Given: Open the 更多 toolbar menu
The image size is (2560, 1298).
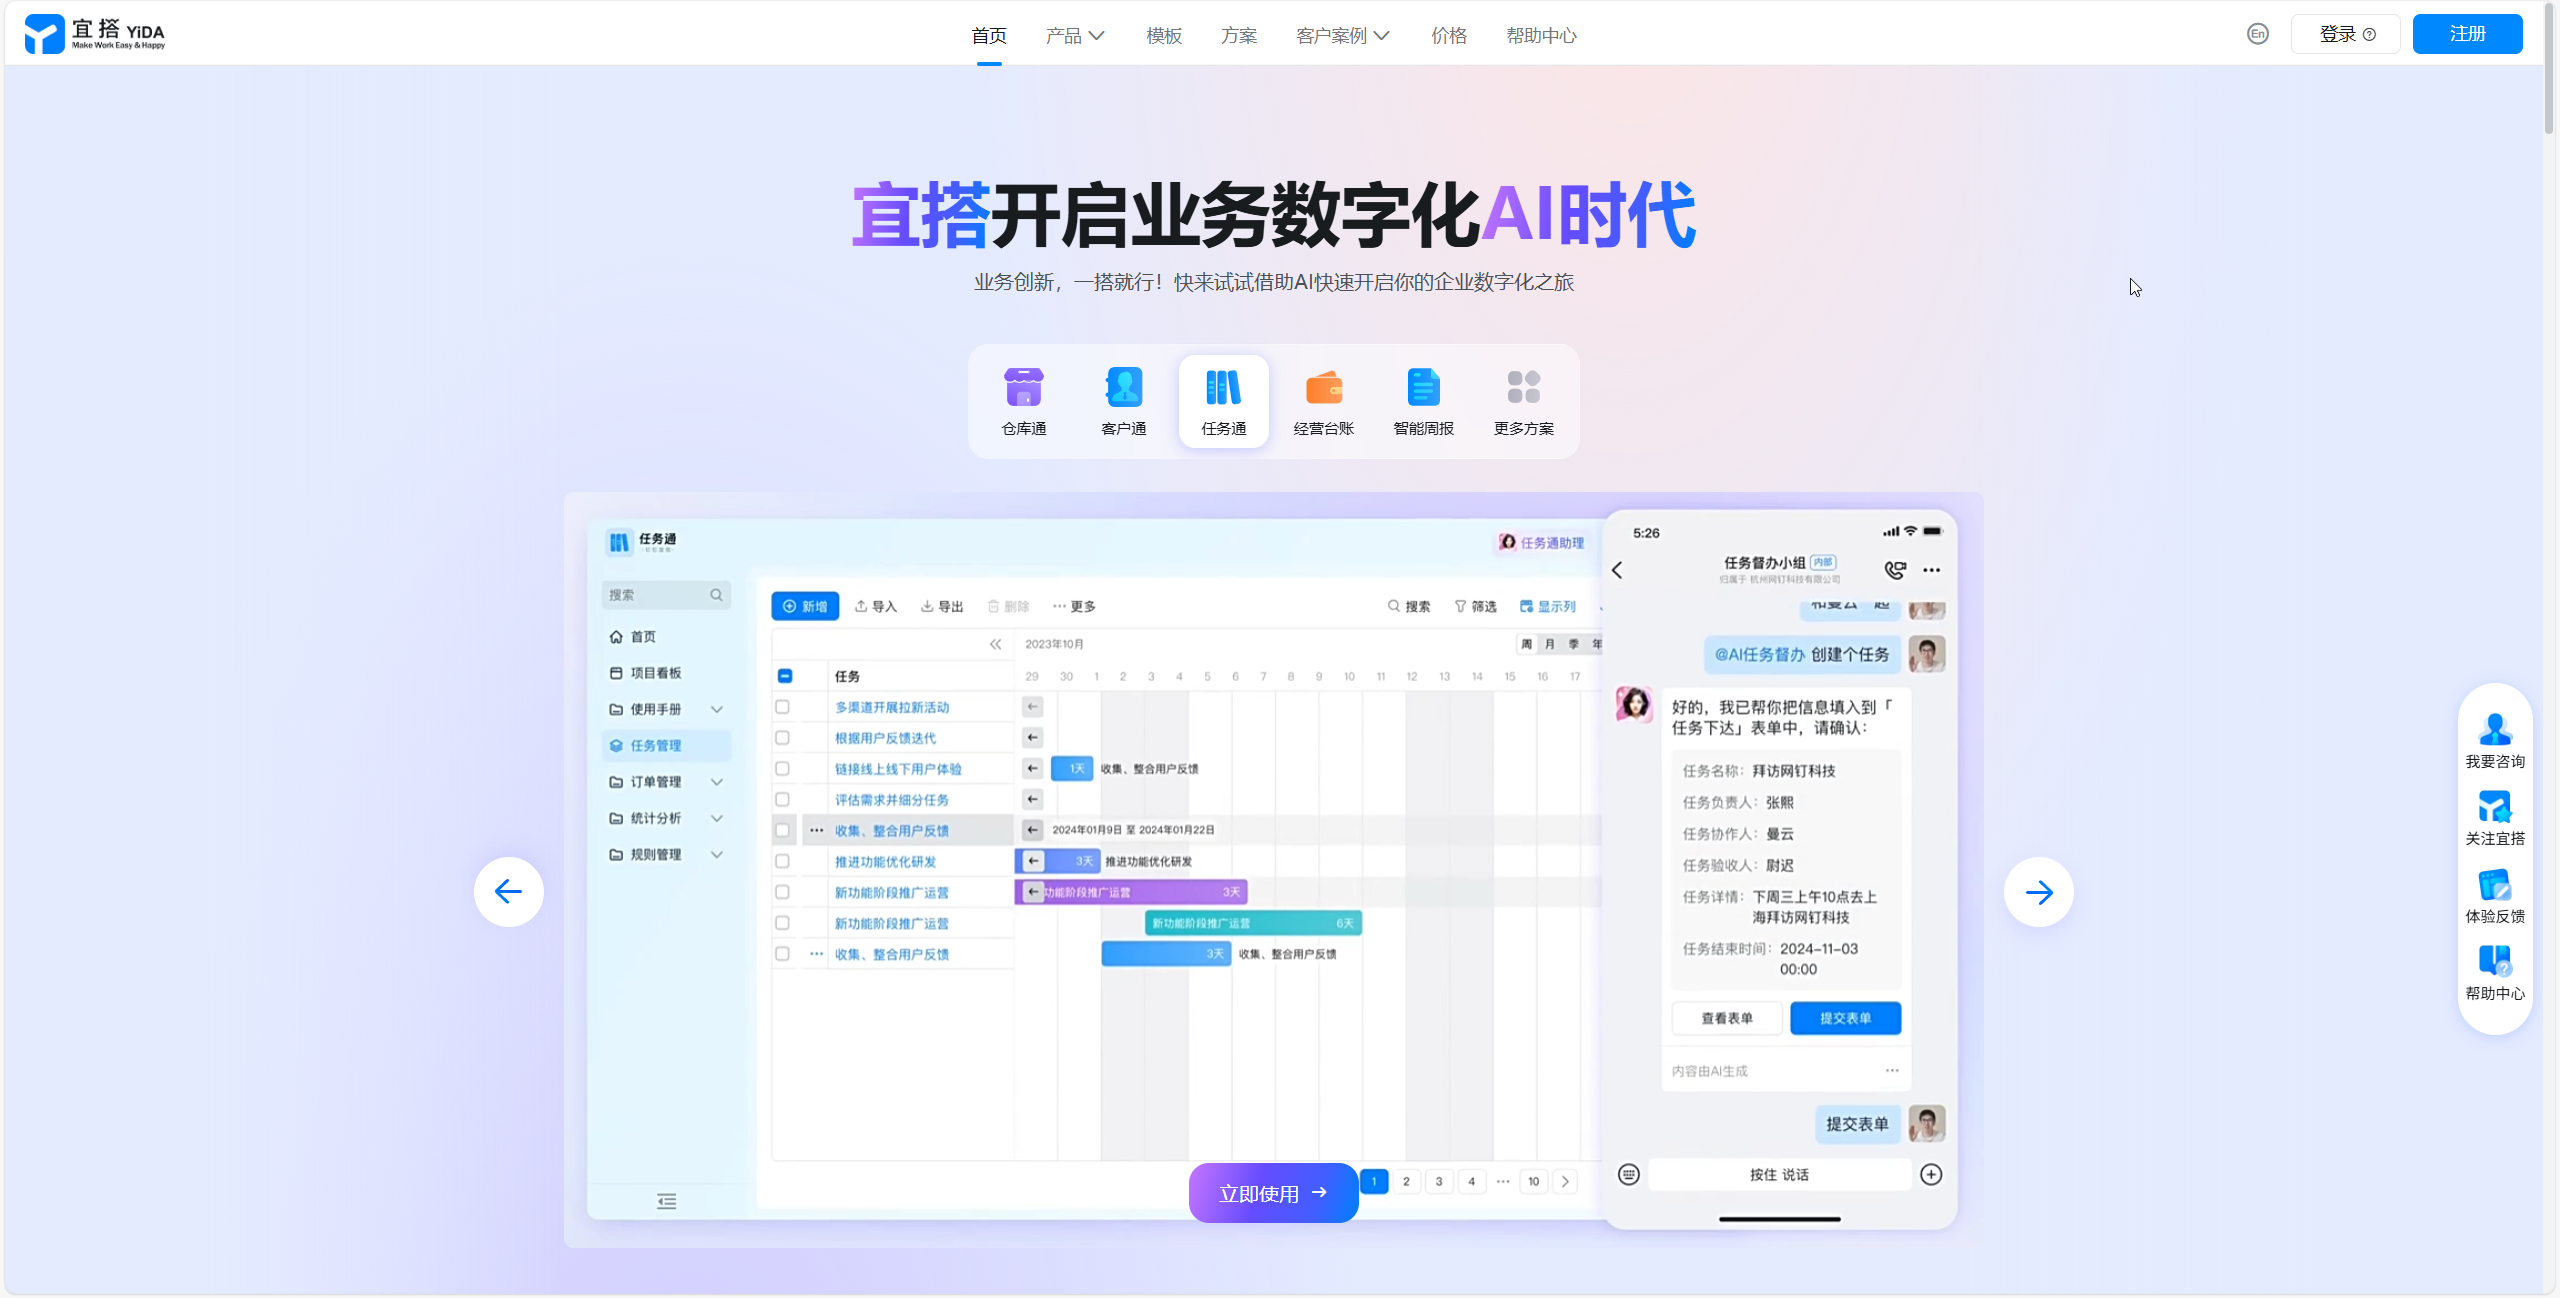Looking at the screenshot, I should pos(1074,606).
